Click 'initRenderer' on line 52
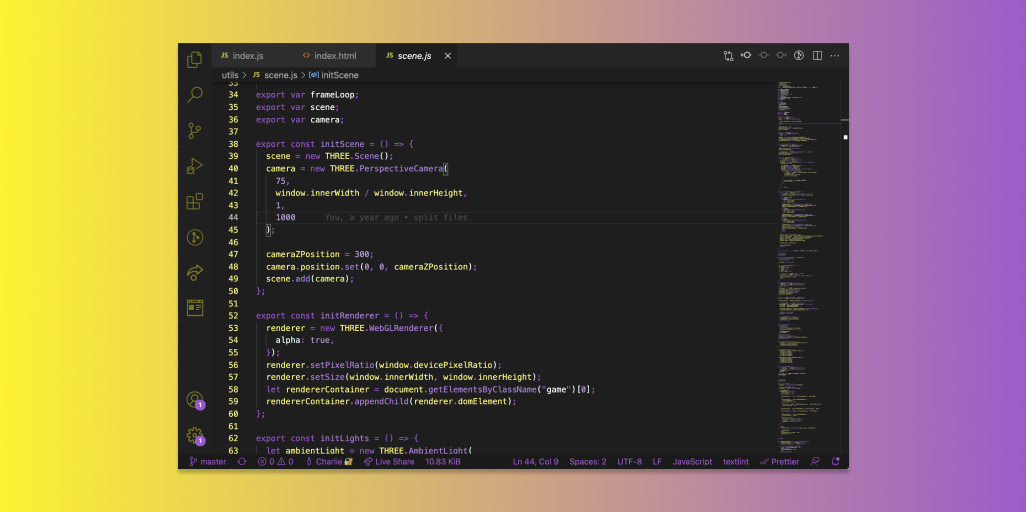 coord(349,316)
